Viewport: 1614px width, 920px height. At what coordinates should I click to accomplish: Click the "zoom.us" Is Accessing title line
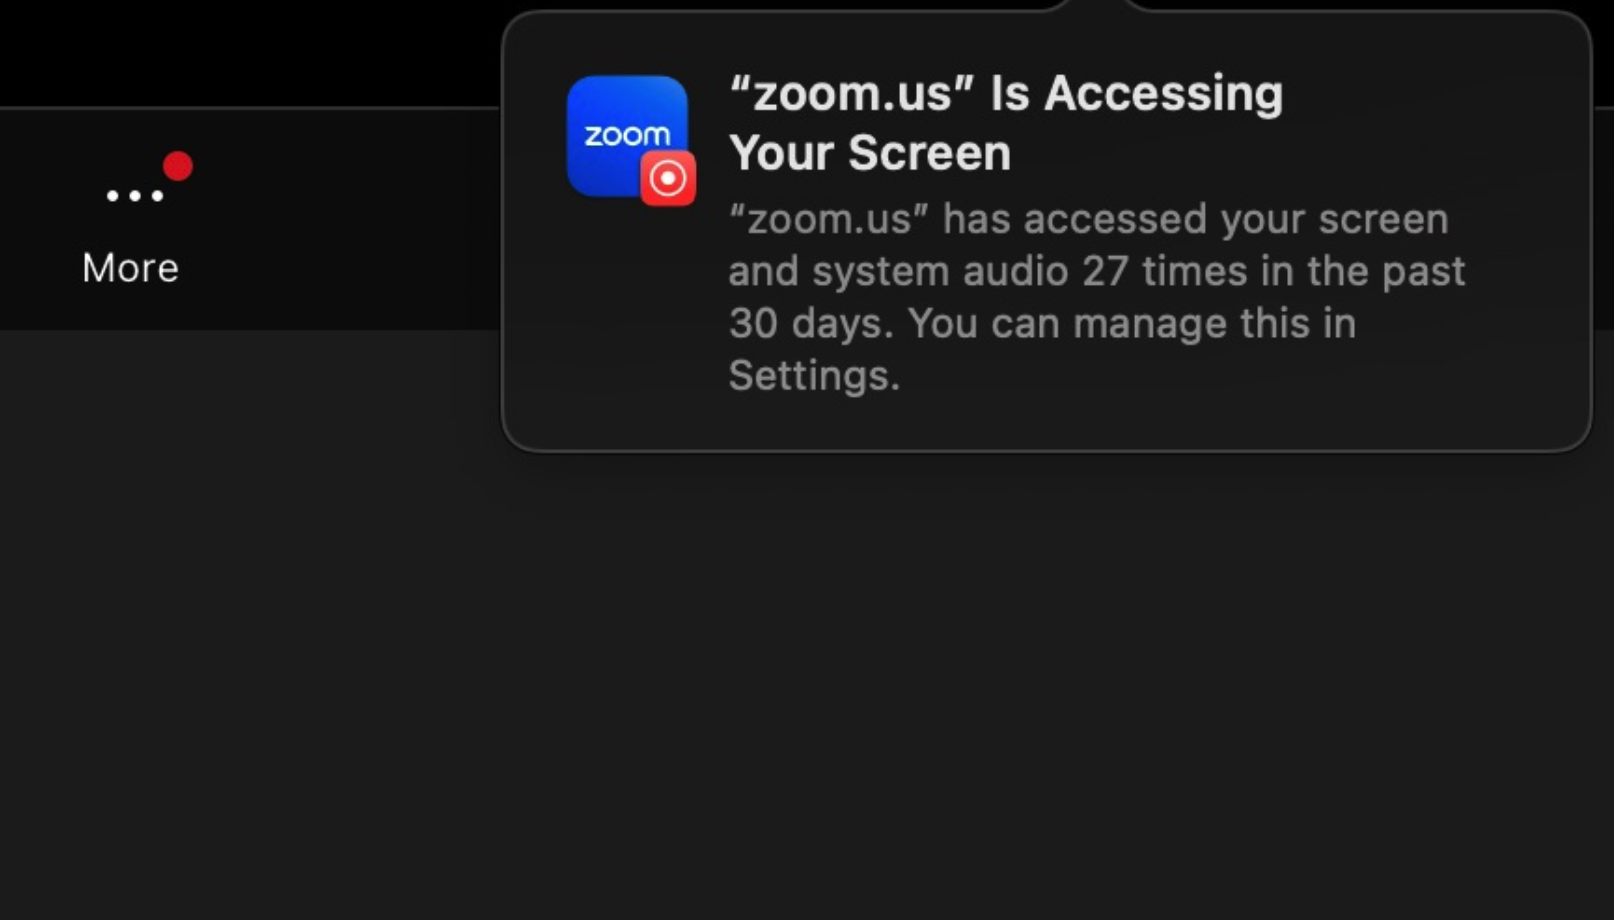(1005, 94)
